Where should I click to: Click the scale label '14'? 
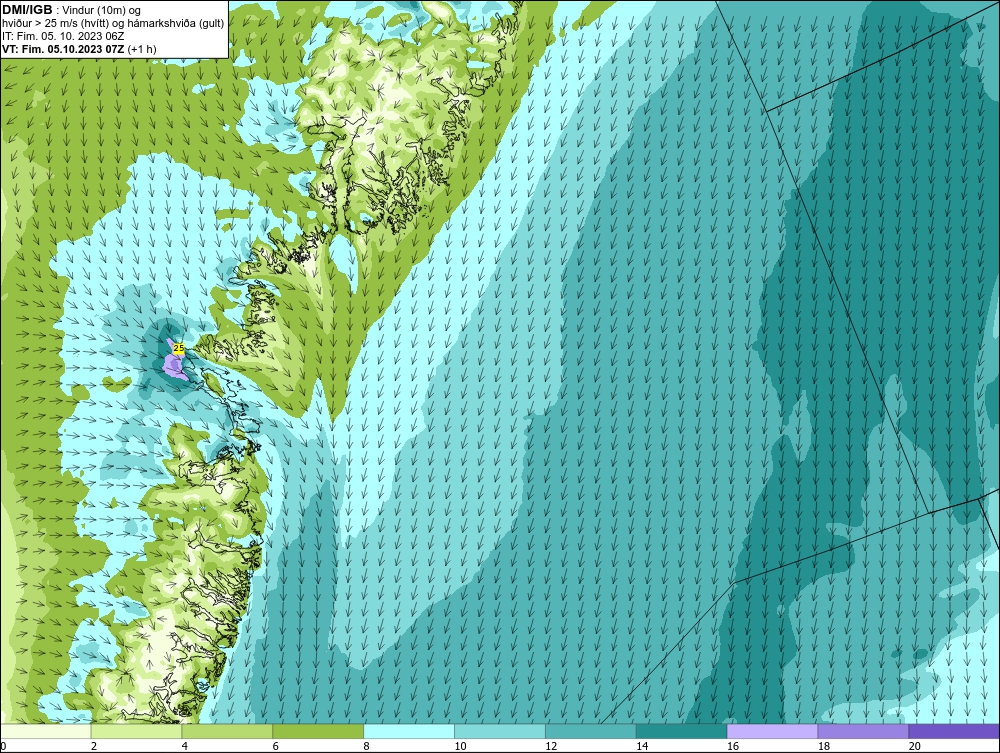pyautogui.click(x=642, y=746)
